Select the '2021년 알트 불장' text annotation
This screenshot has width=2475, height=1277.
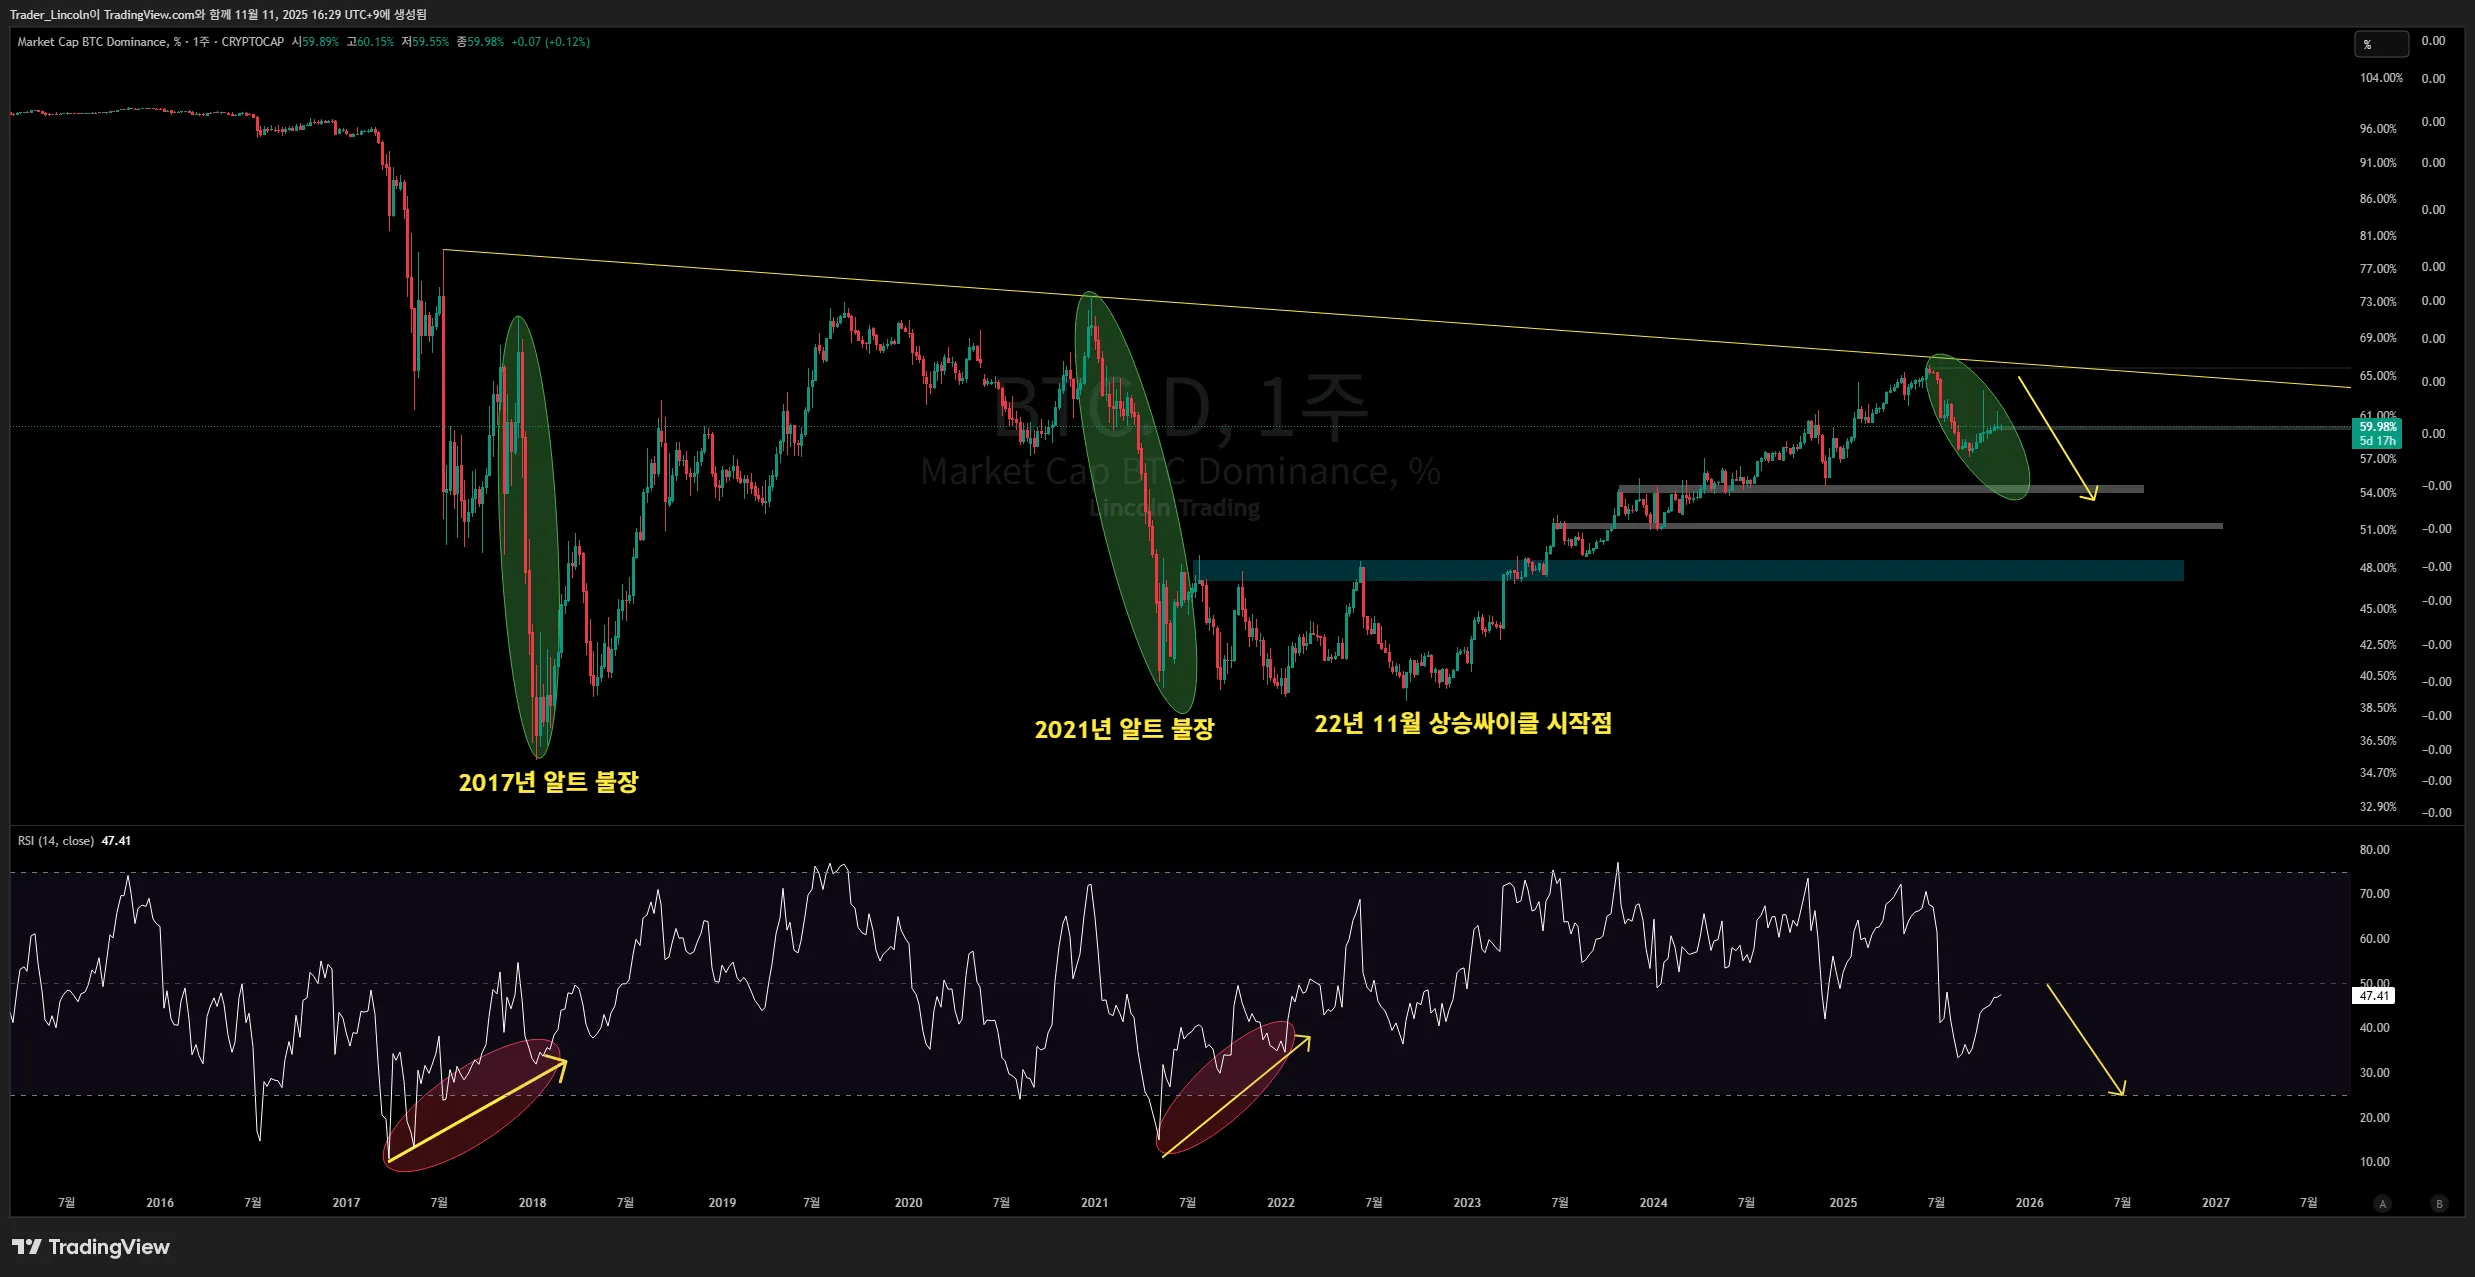(1123, 729)
